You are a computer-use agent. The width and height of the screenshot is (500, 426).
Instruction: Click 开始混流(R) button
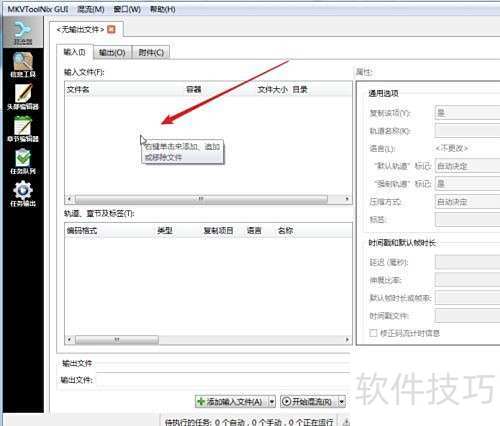309,402
